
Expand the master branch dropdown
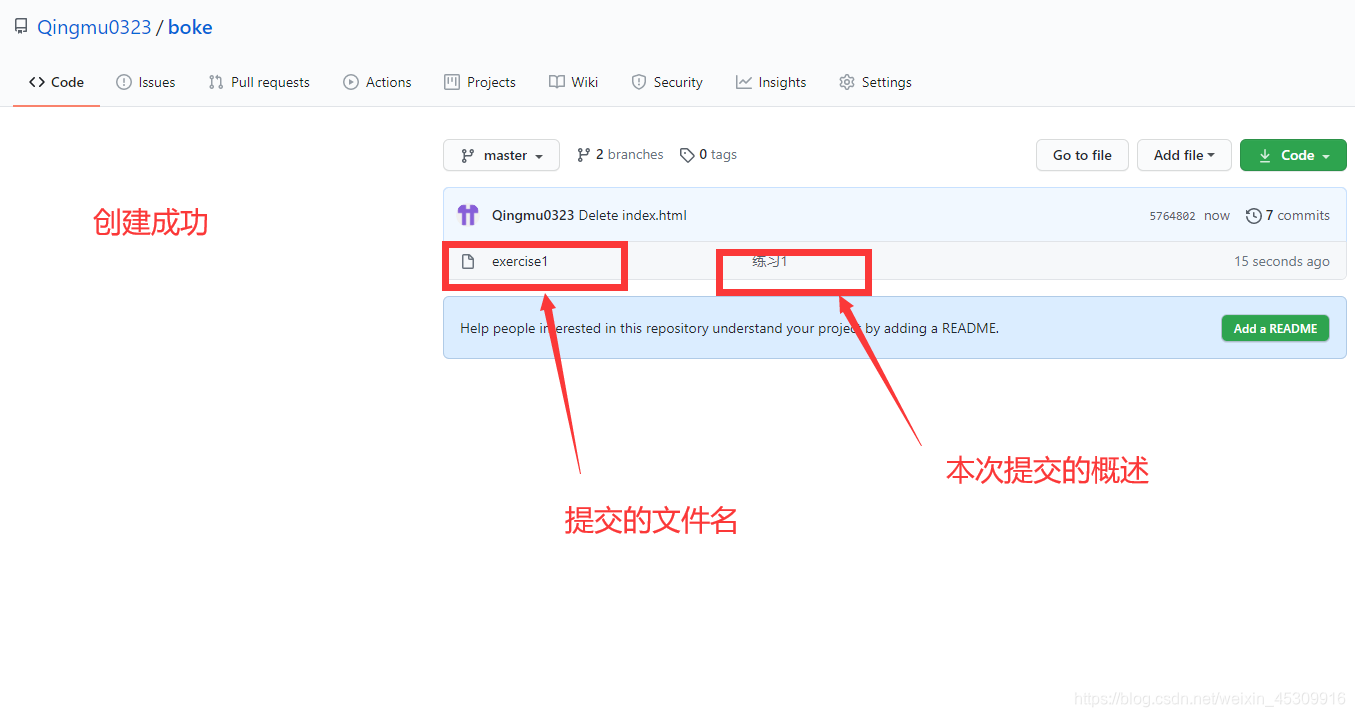(x=501, y=155)
